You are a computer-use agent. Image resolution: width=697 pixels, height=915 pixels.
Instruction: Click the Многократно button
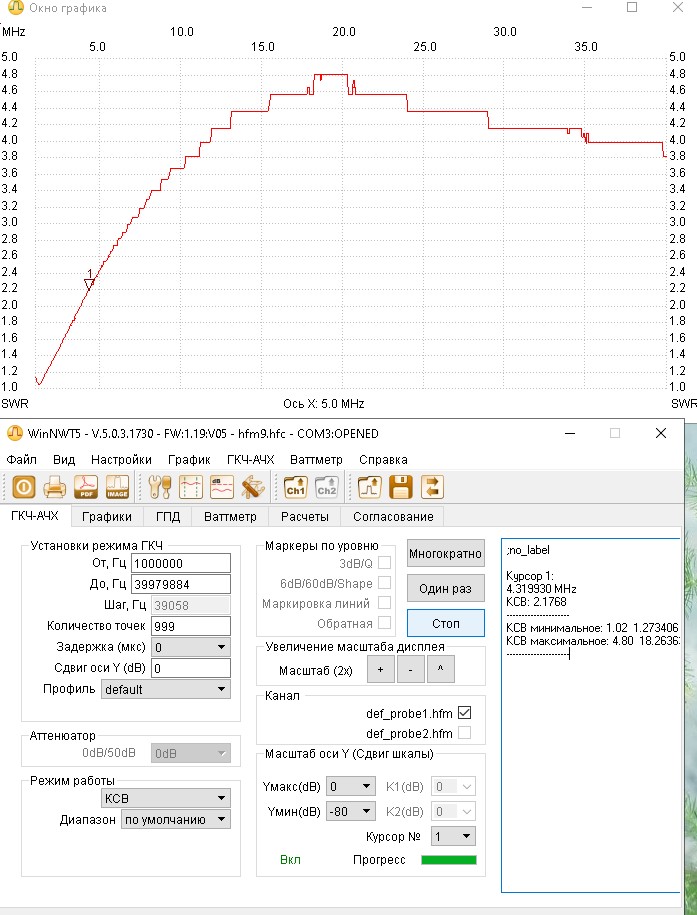coord(445,554)
